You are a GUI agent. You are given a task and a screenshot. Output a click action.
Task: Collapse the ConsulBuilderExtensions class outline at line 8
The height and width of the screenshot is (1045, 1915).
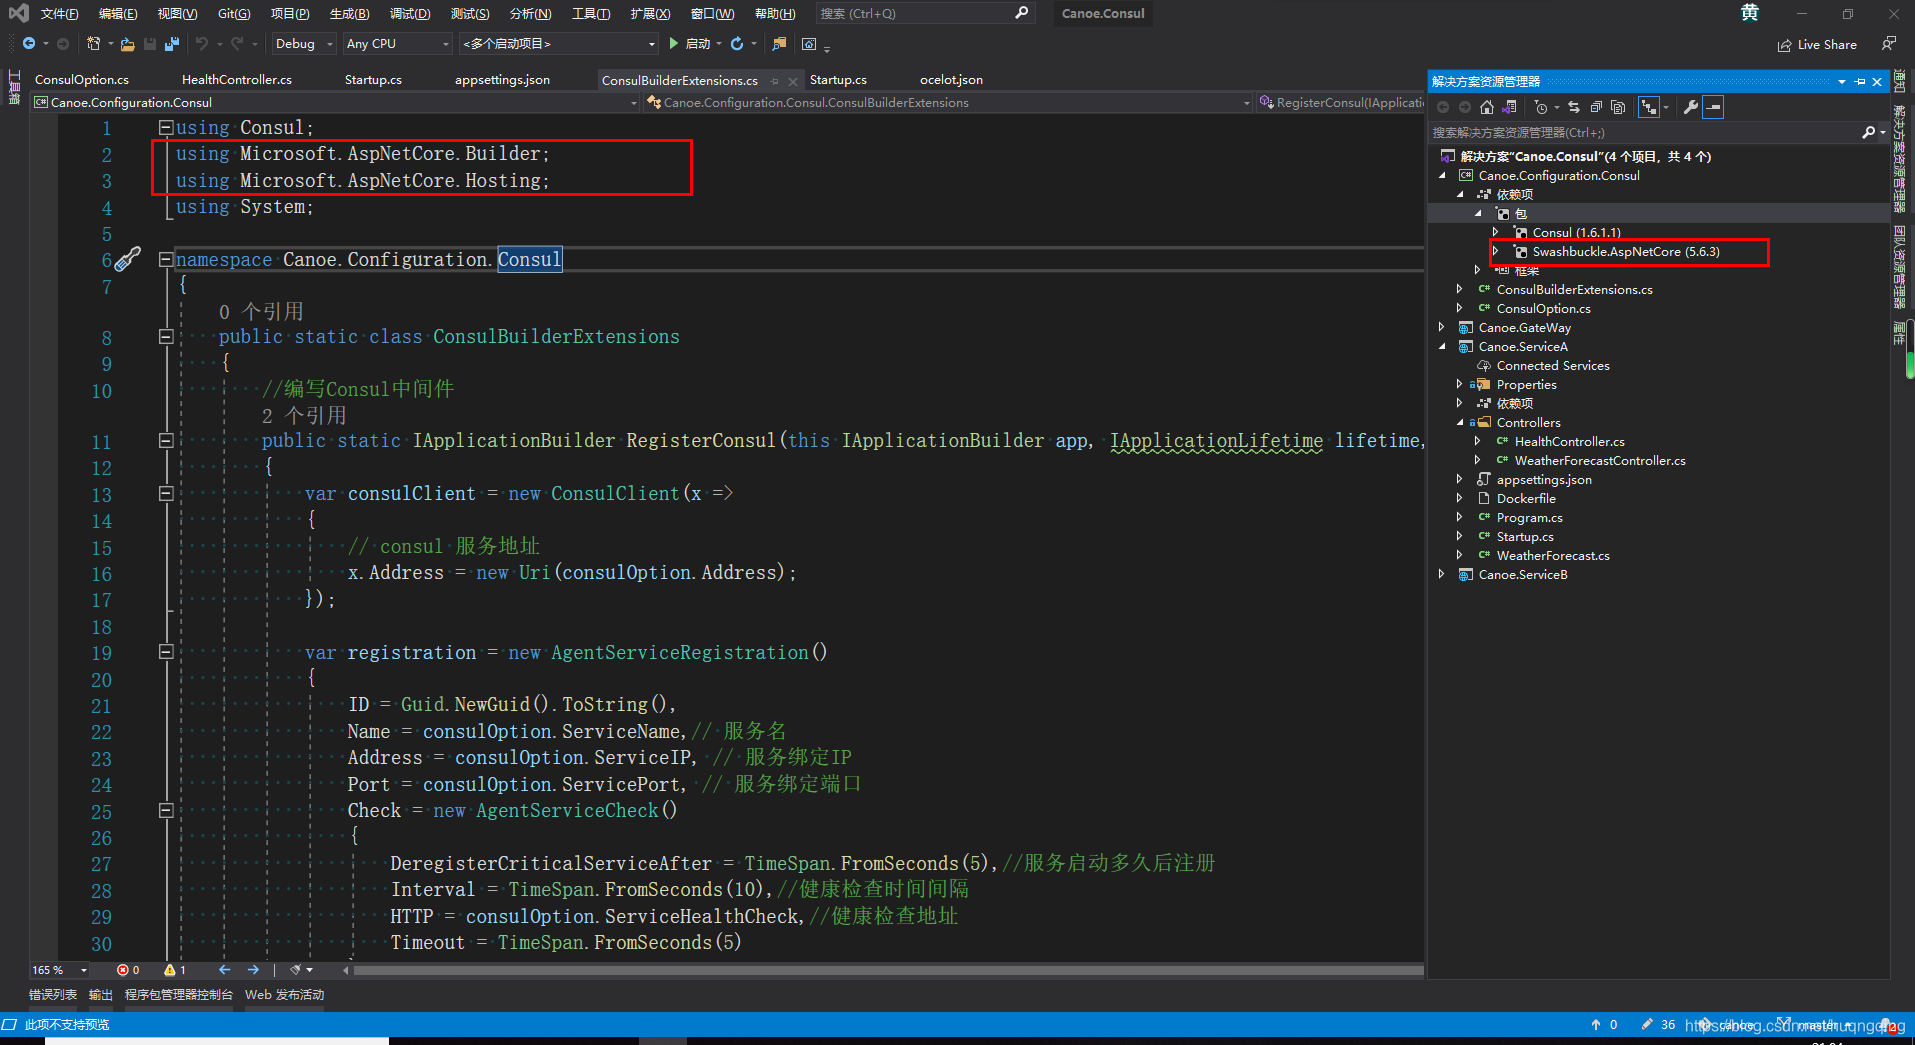pos(166,337)
